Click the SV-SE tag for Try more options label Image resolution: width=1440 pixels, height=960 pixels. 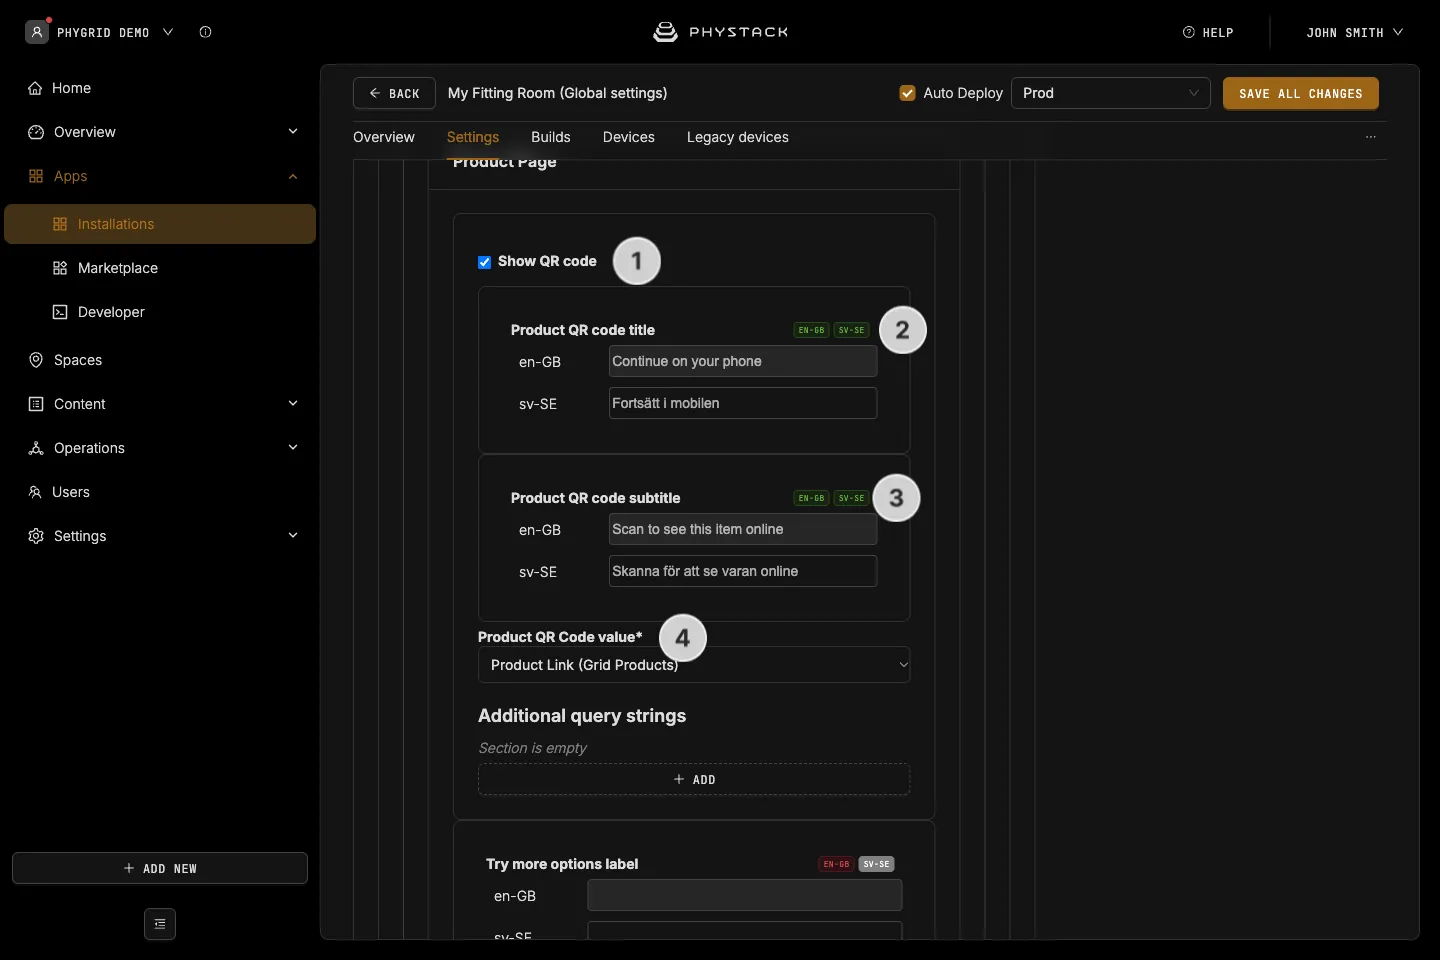click(877, 864)
